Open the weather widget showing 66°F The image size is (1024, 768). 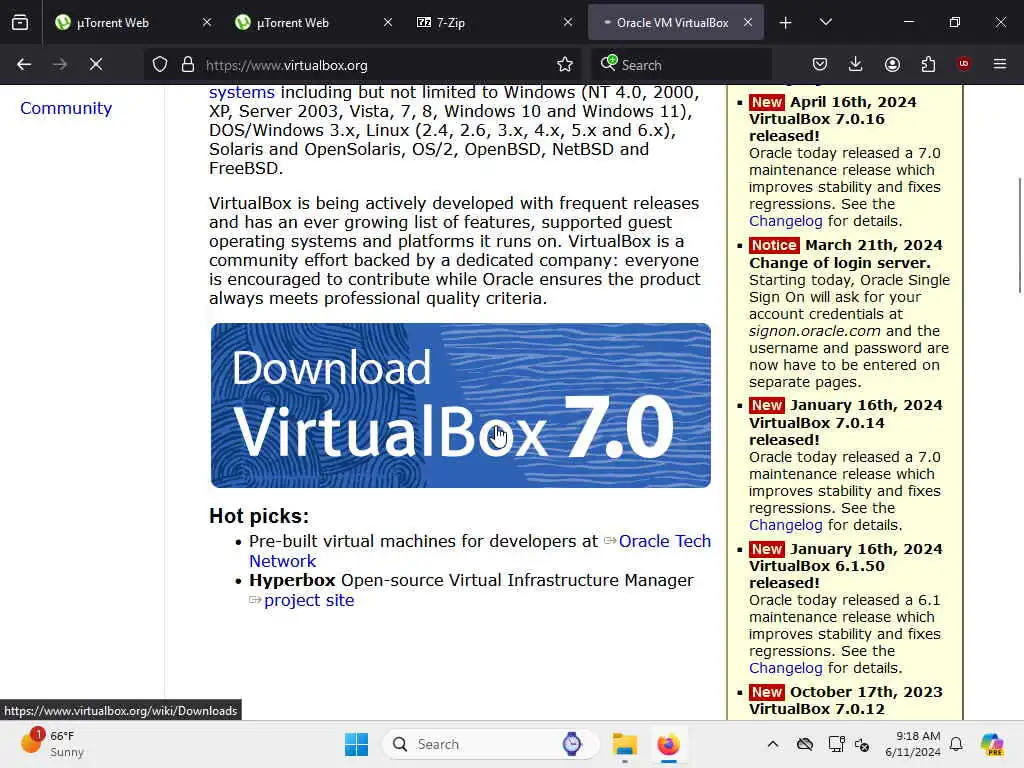[52, 744]
